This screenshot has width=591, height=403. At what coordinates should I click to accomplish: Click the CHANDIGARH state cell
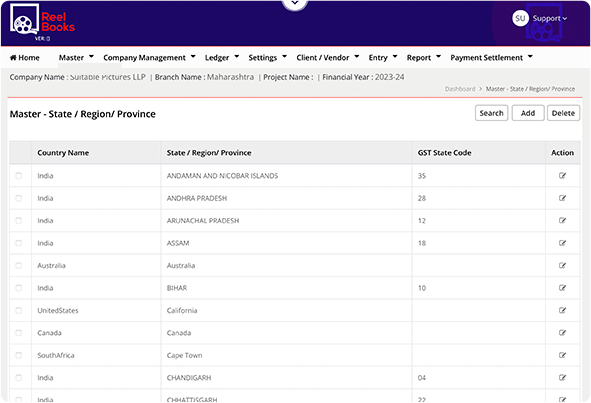point(189,378)
